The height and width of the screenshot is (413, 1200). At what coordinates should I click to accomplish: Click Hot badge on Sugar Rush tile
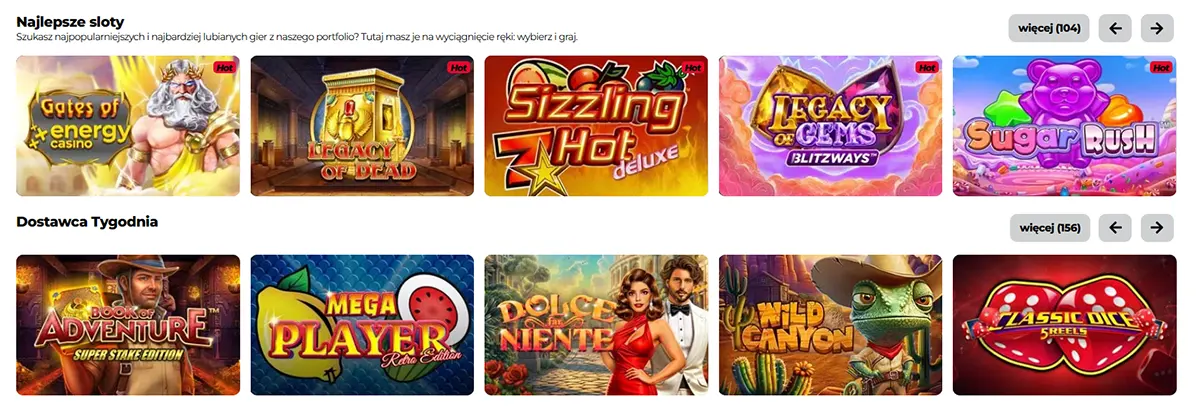pos(1161,68)
